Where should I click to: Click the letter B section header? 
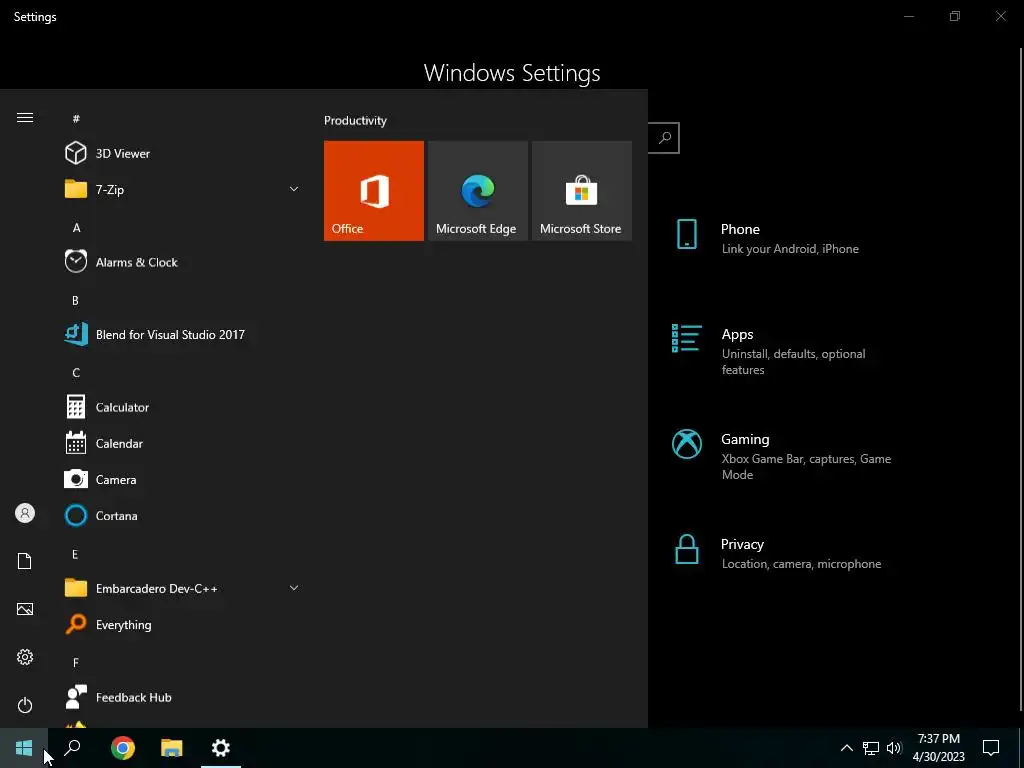pyautogui.click(x=75, y=300)
